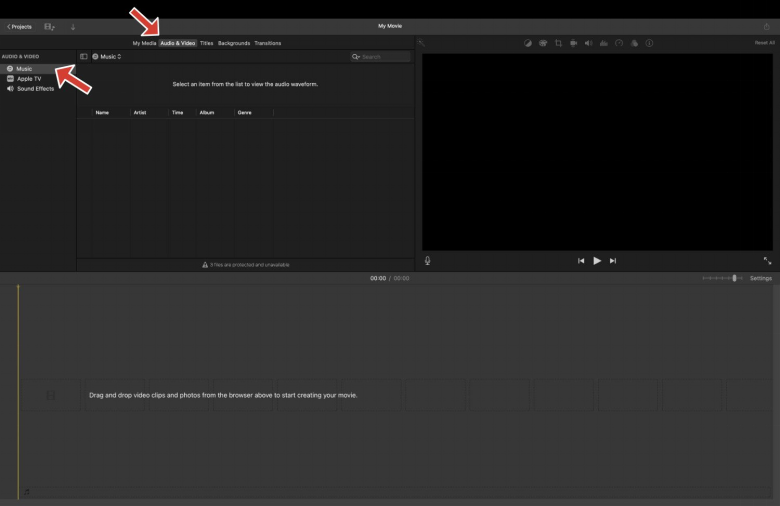Click the timeline zoom slider
The width and height of the screenshot is (780, 506).
point(722,278)
